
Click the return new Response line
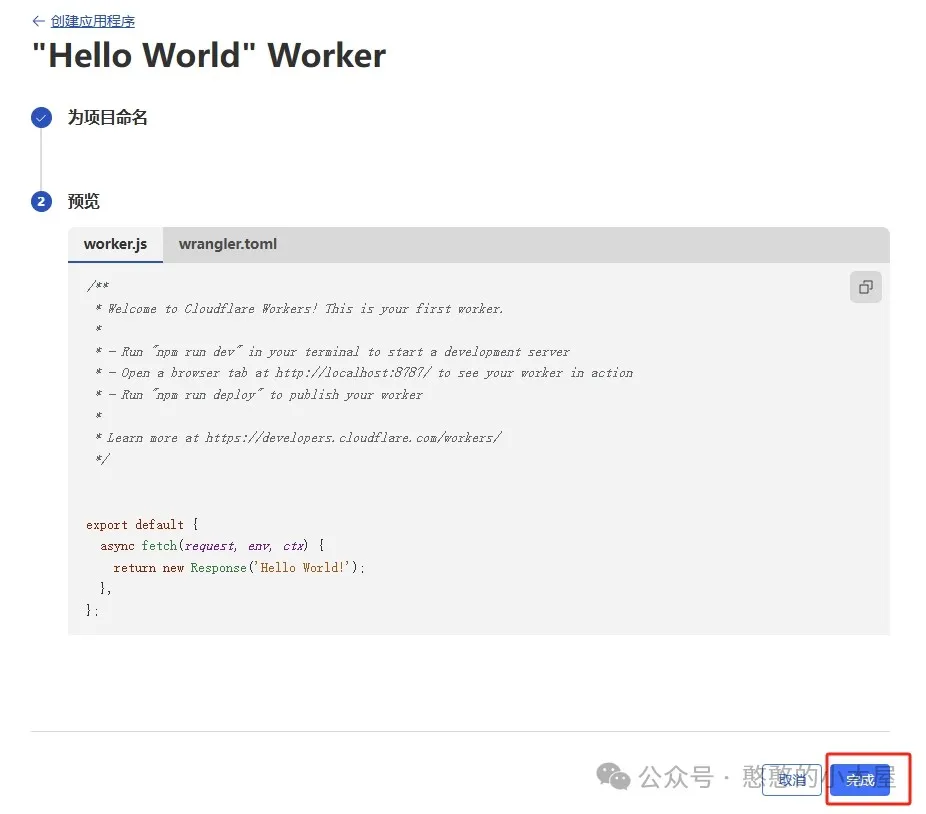[x=239, y=567]
